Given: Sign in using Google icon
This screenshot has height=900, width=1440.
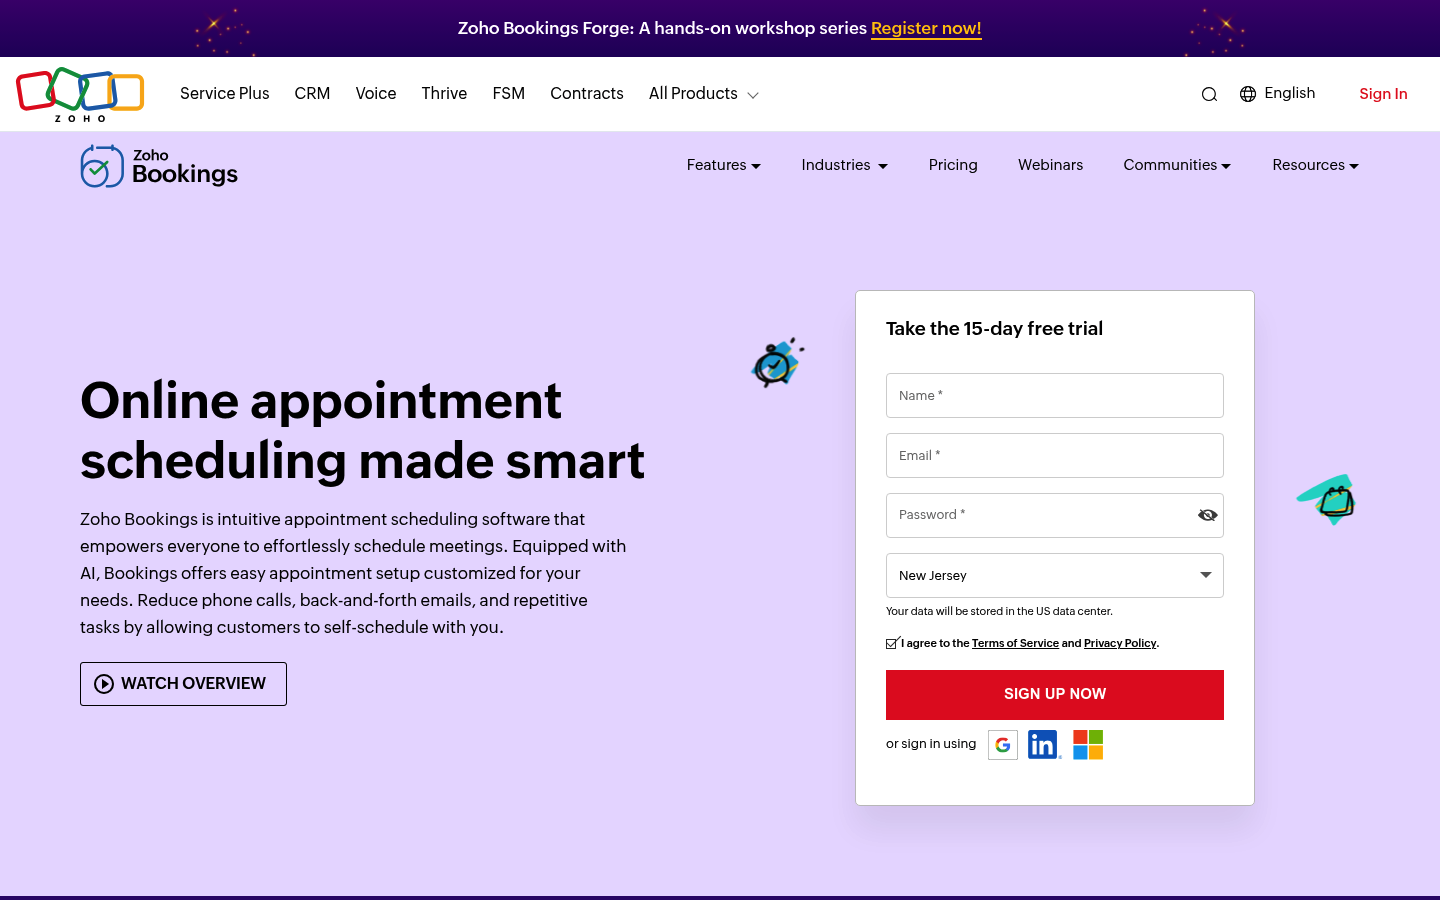Looking at the screenshot, I should 1002,744.
